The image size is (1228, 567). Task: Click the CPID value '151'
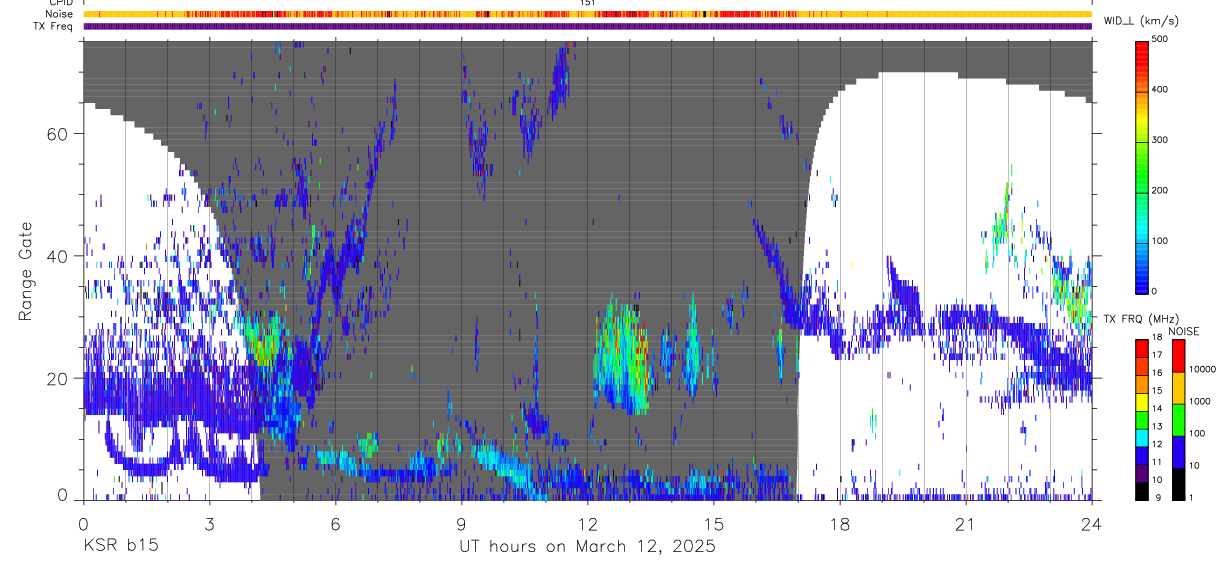[x=587, y=3]
